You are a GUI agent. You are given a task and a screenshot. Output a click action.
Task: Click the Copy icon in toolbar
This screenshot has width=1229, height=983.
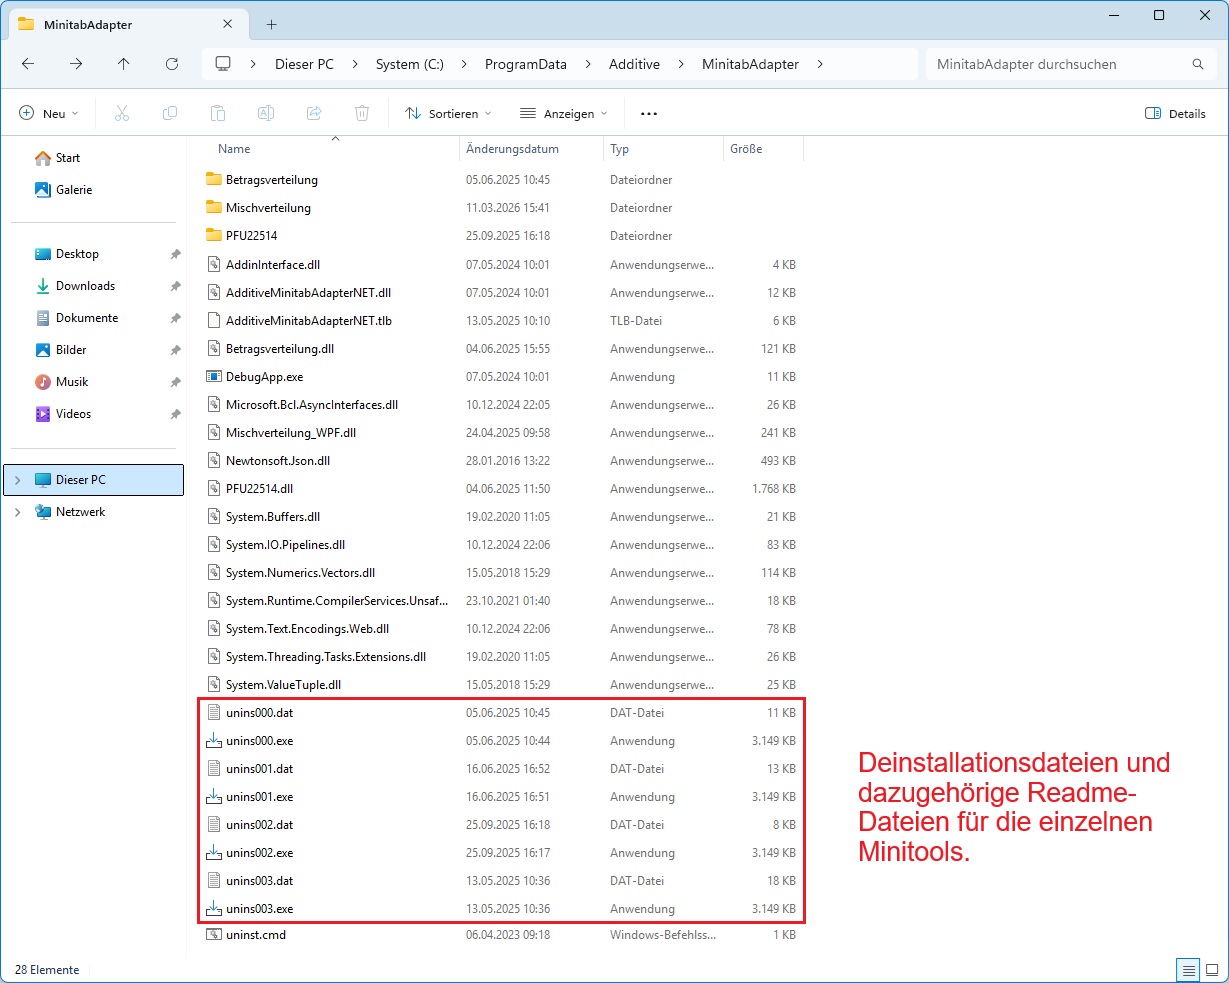coord(170,113)
